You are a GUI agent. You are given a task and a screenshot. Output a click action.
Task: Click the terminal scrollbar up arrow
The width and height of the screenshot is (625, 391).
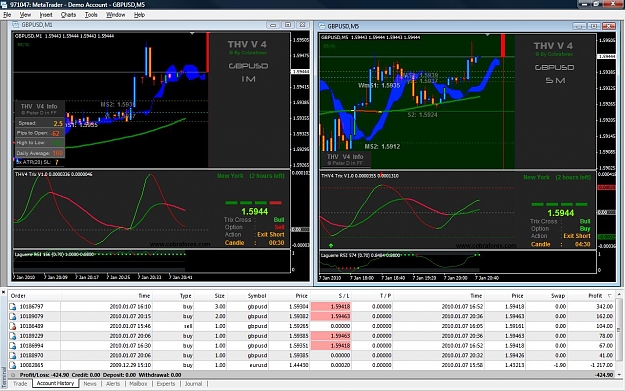(x=619, y=295)
